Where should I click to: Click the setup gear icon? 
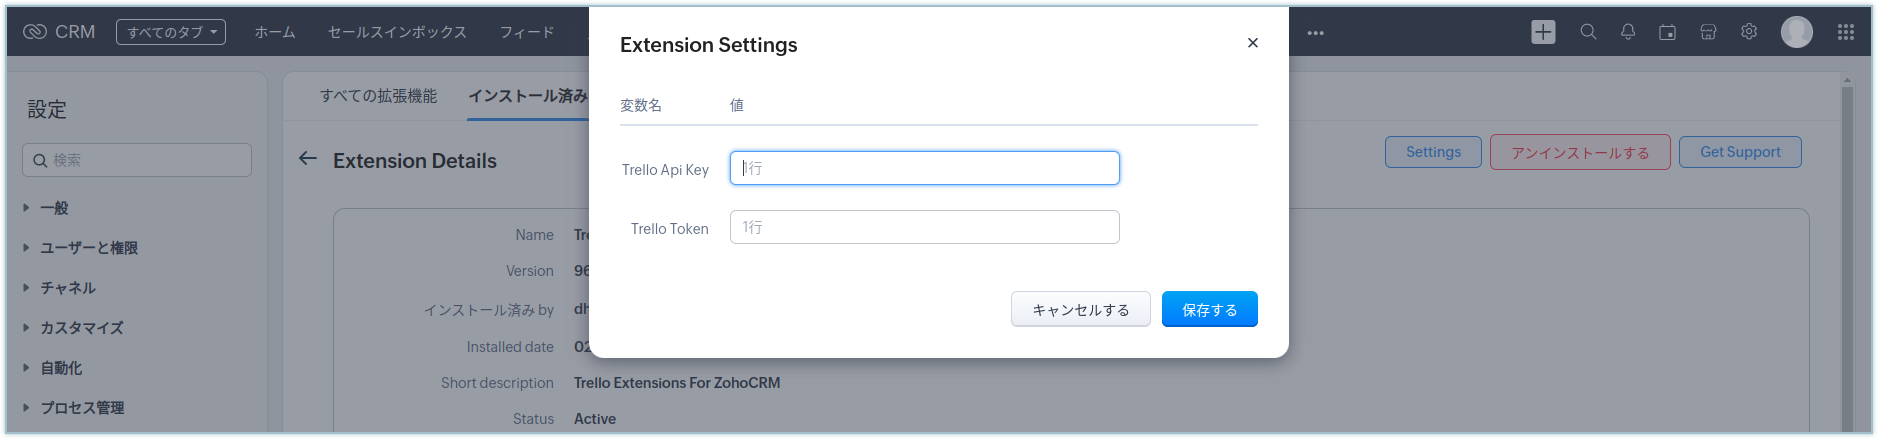pyautogui.click(x=1748, y=32)
